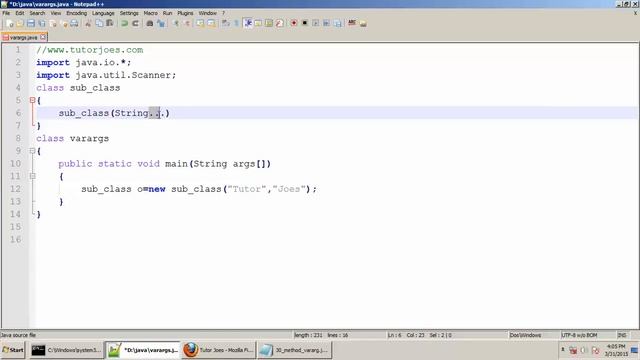Open the Search menu
The image size is (640, 360).
point(37,13)
